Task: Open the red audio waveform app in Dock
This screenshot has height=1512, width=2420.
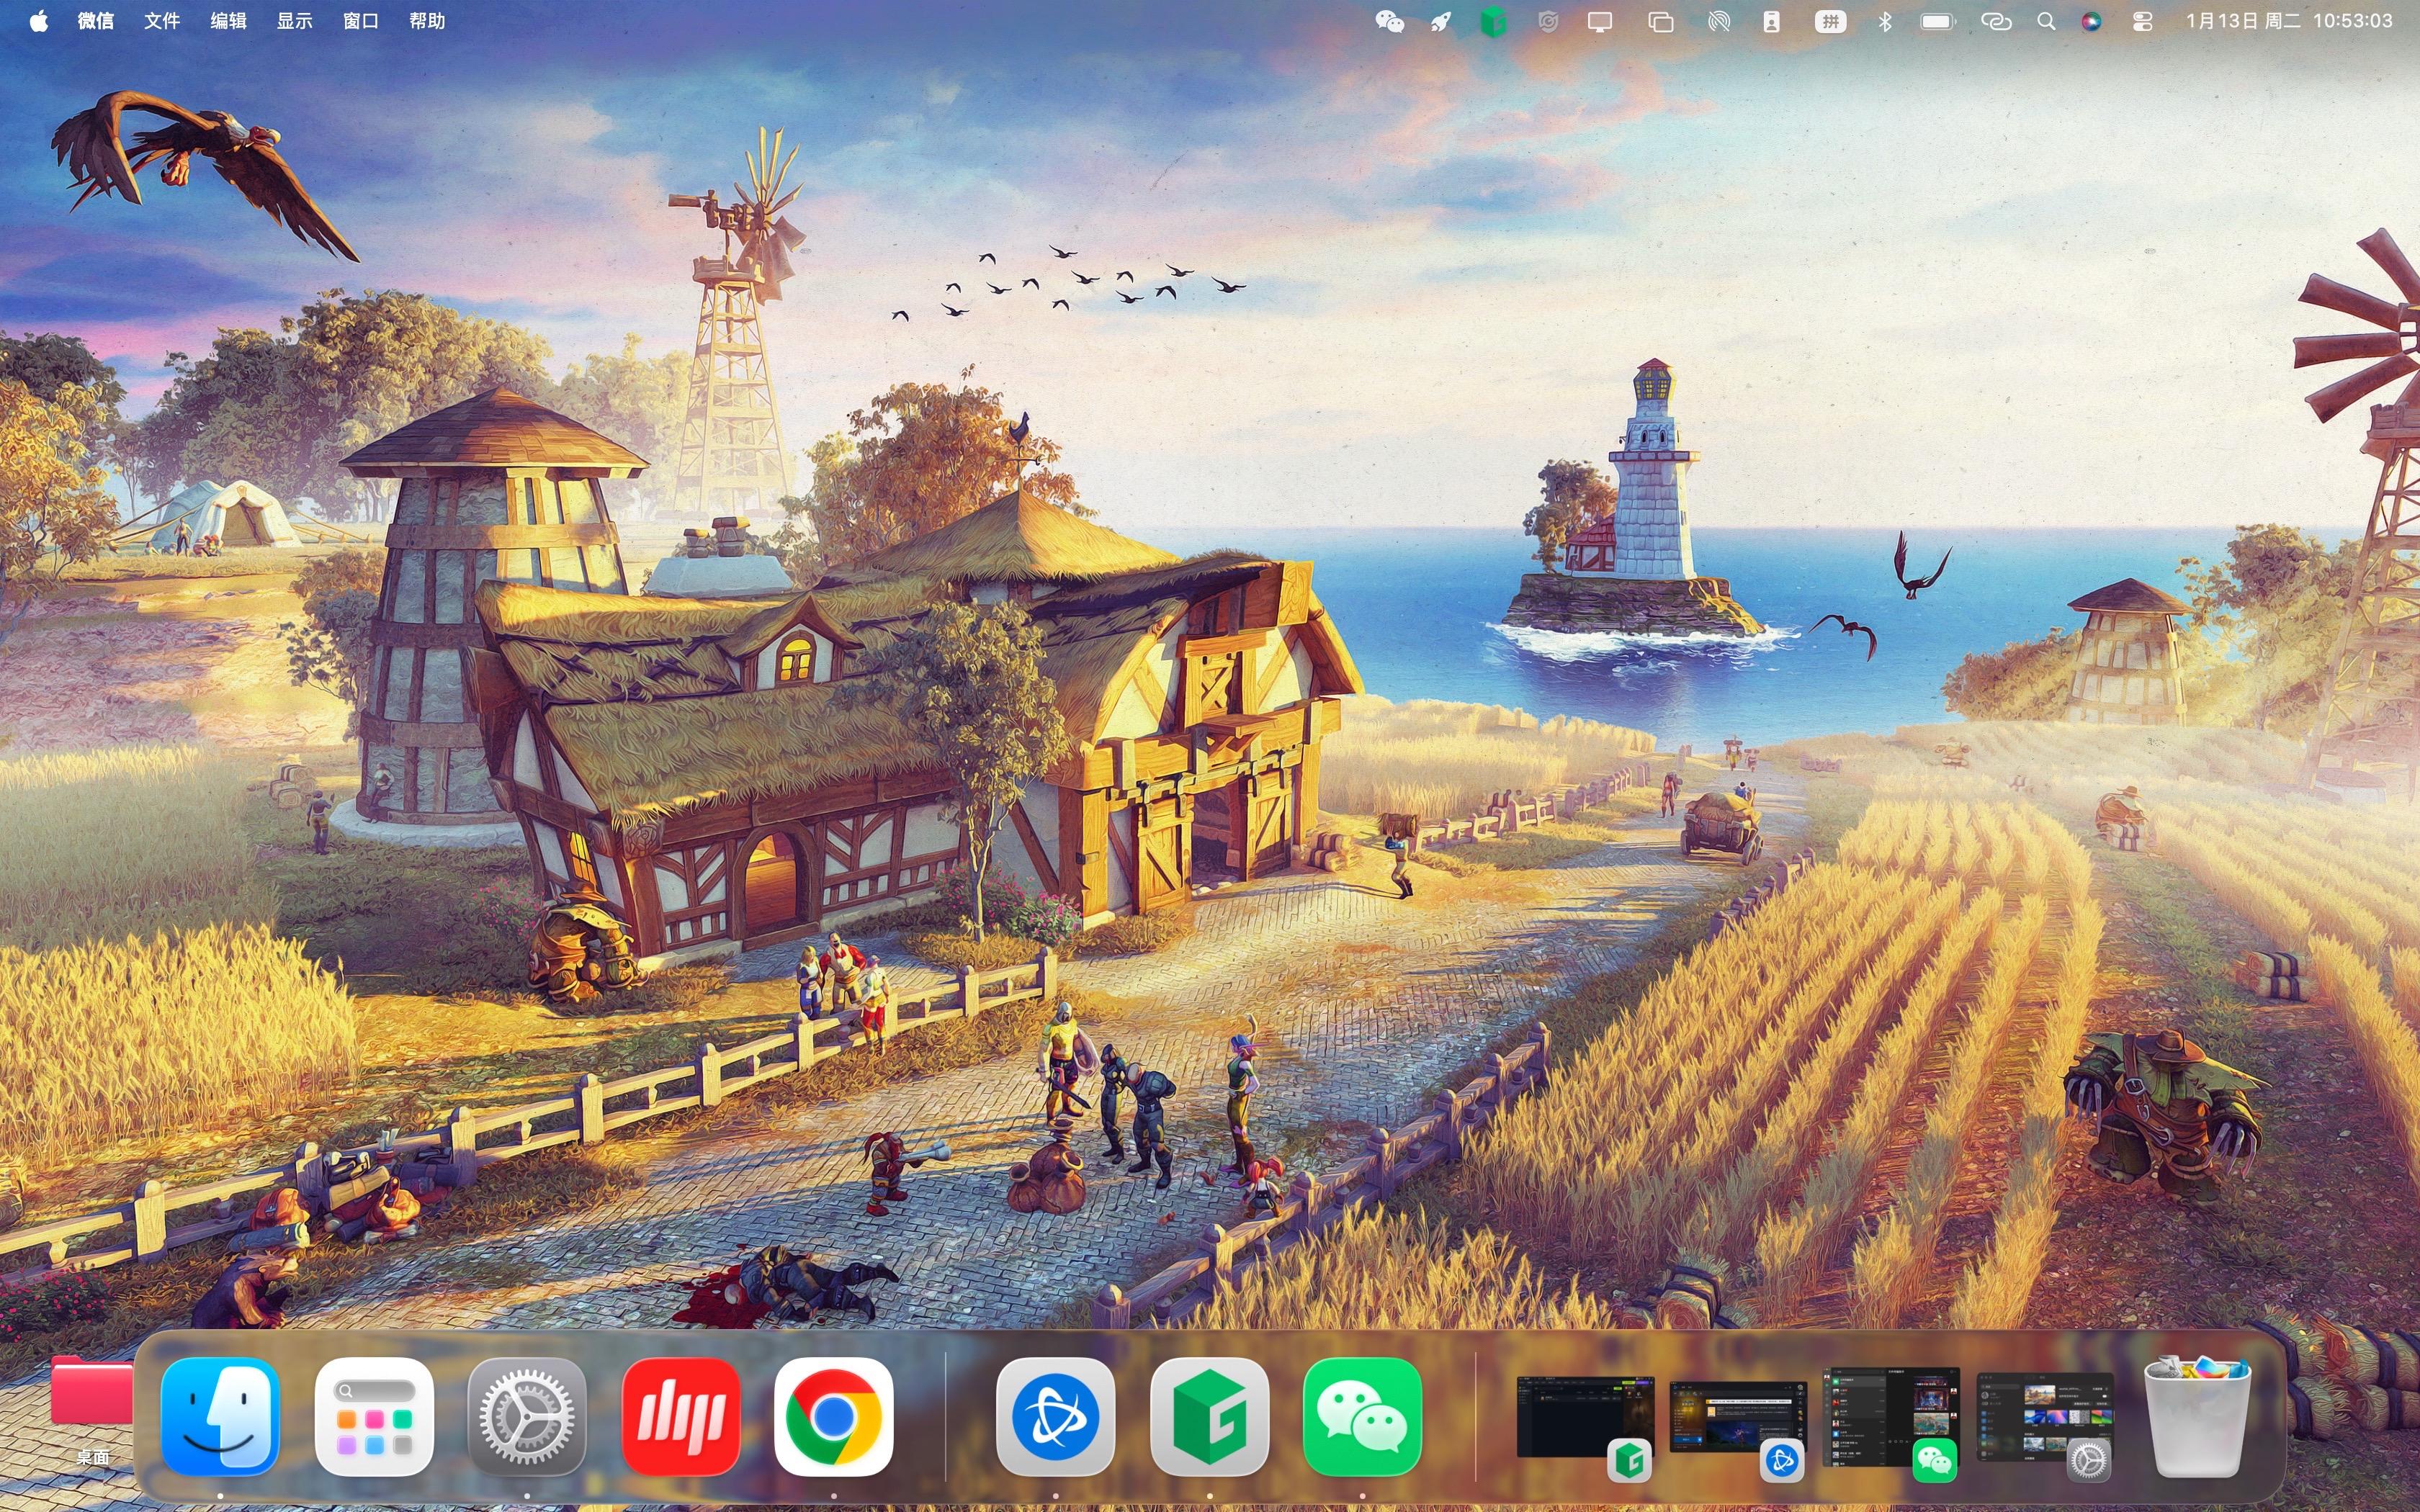Action: (x=680, y=1416)
